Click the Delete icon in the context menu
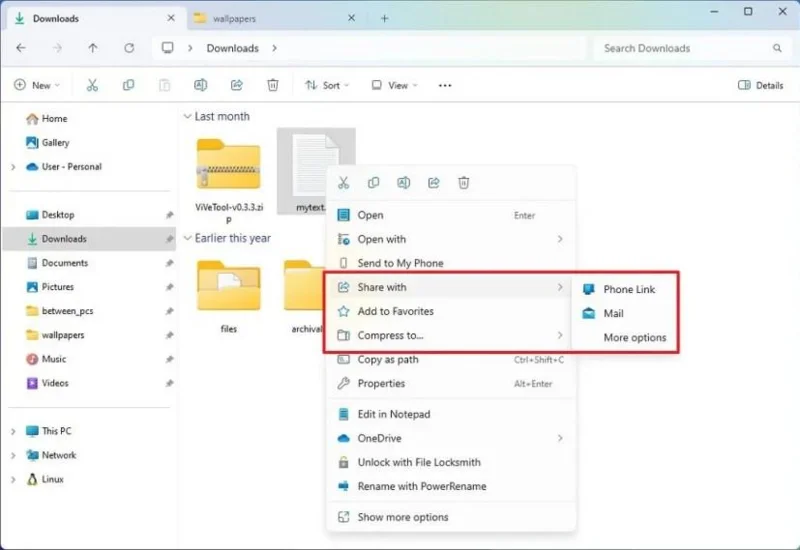This screenshot has width=800, height=550. [464, 183]
